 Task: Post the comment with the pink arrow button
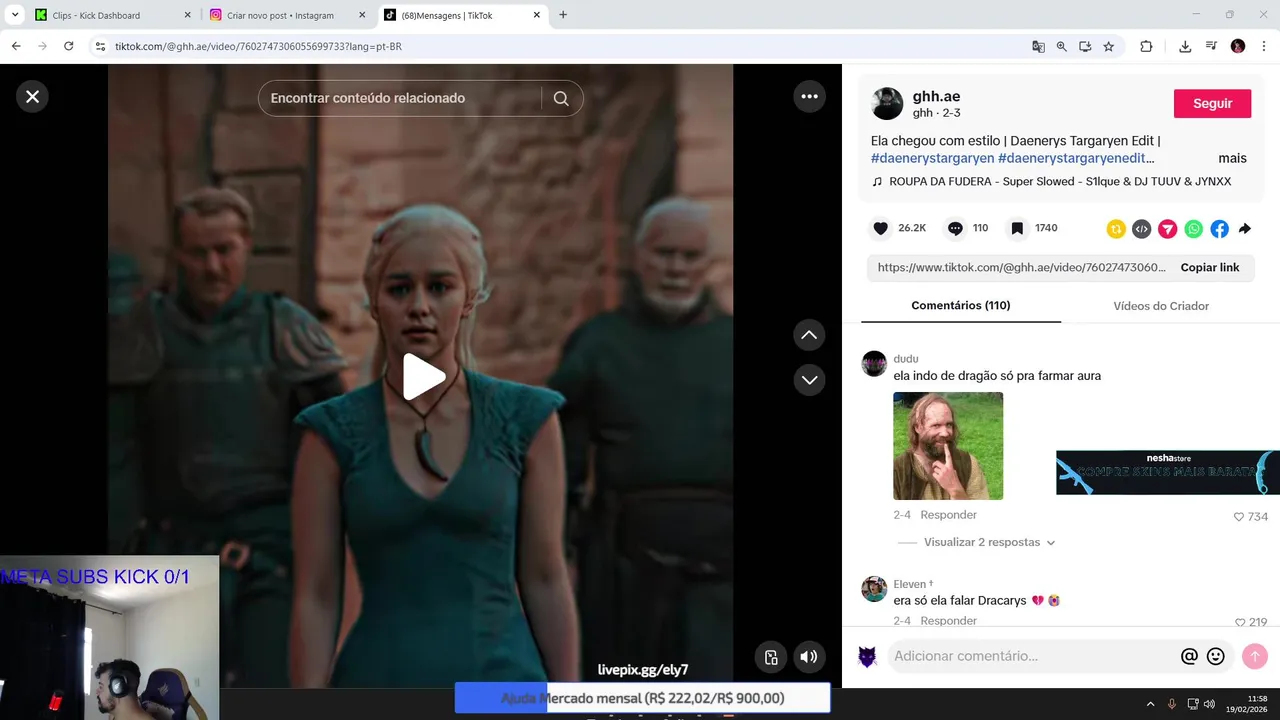[1254, 656]
